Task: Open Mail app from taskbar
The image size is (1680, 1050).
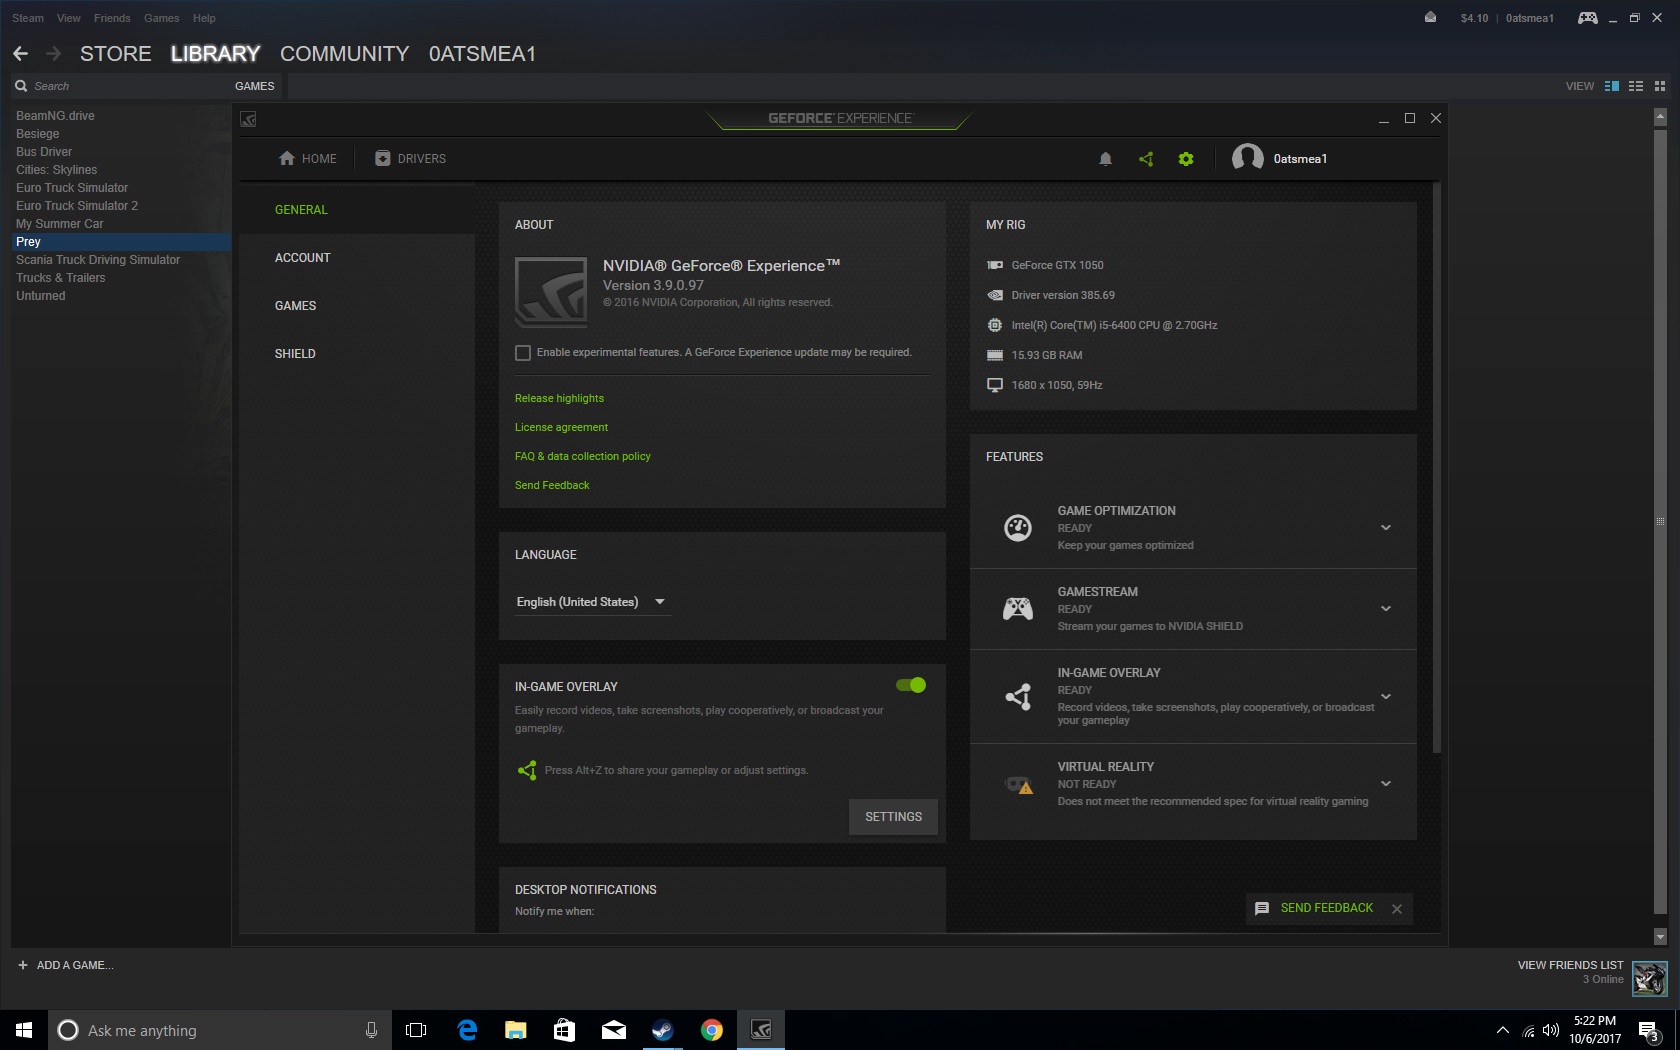Action: (x=613, y=1030)
